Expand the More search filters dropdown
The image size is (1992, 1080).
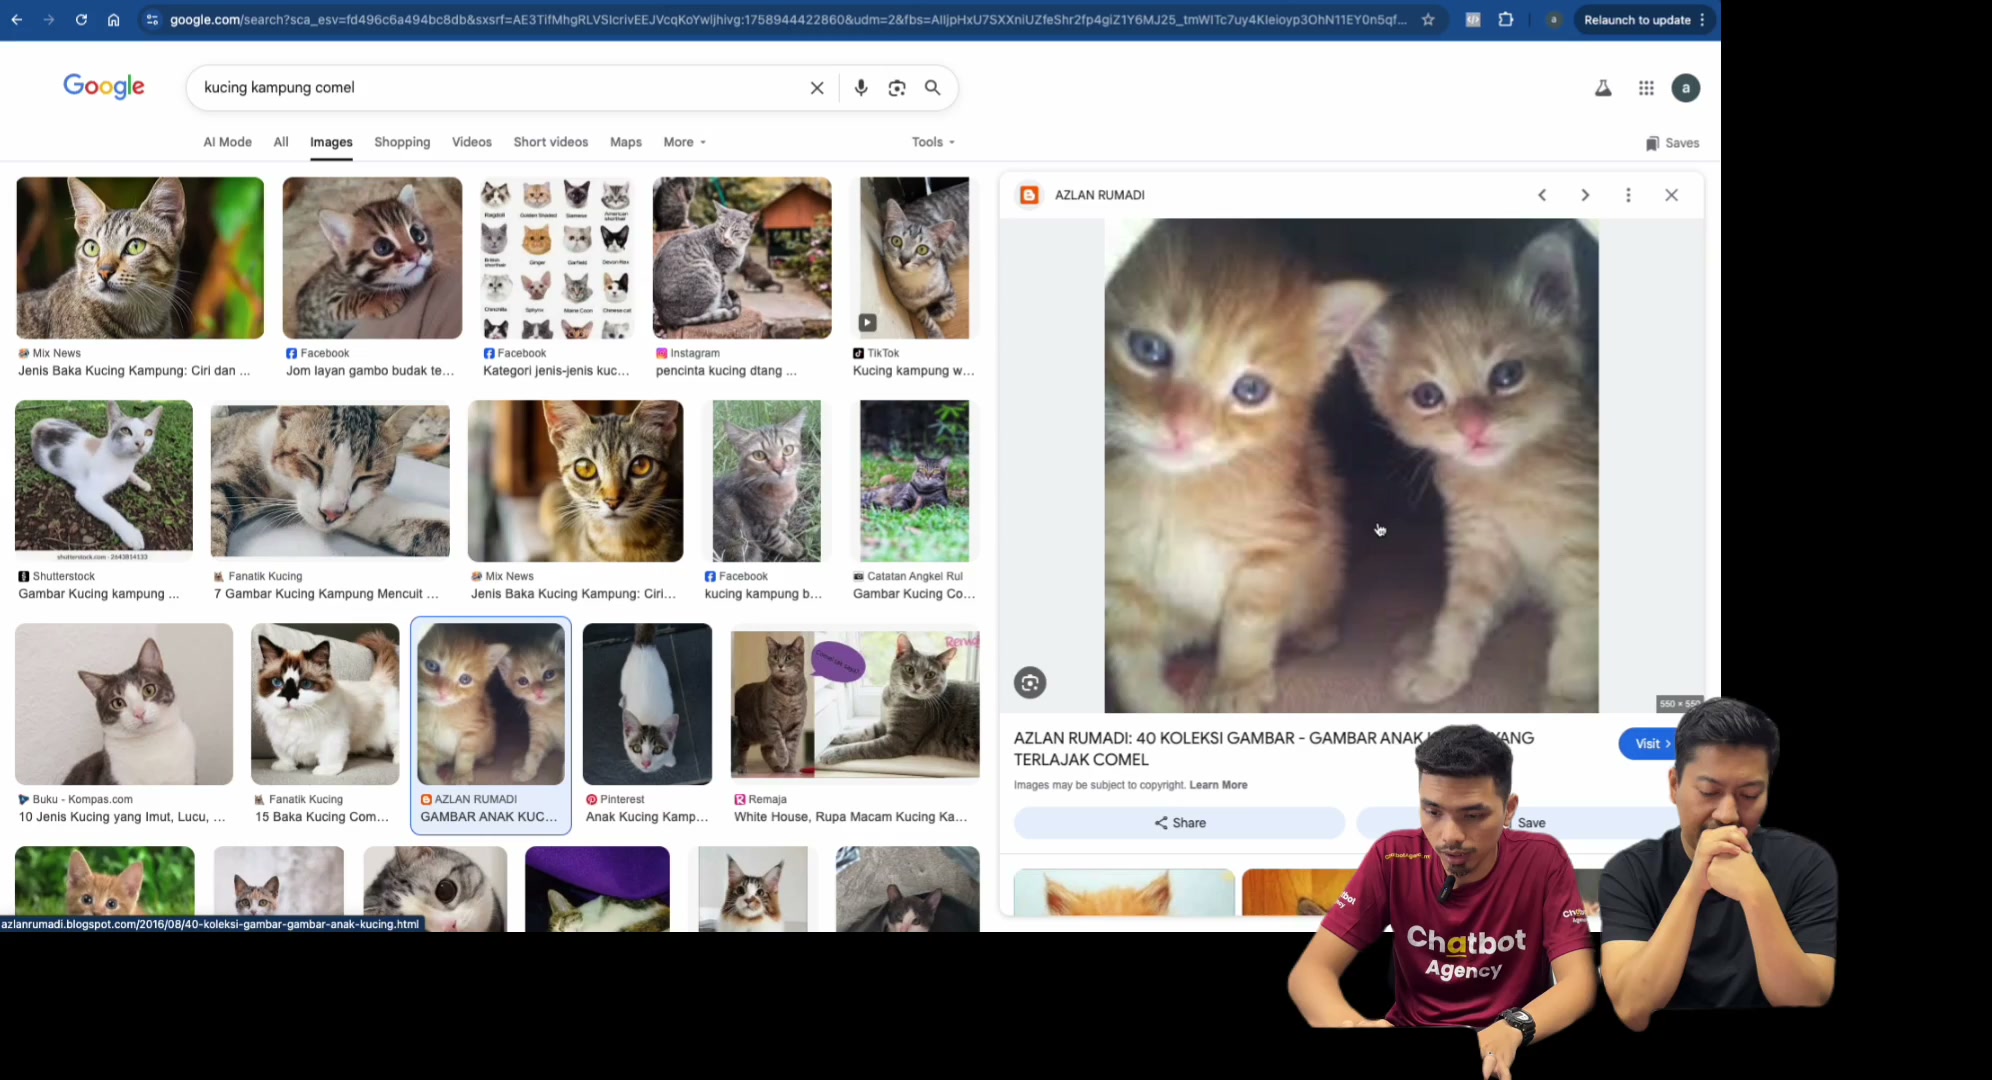click(x=685, y=142)
